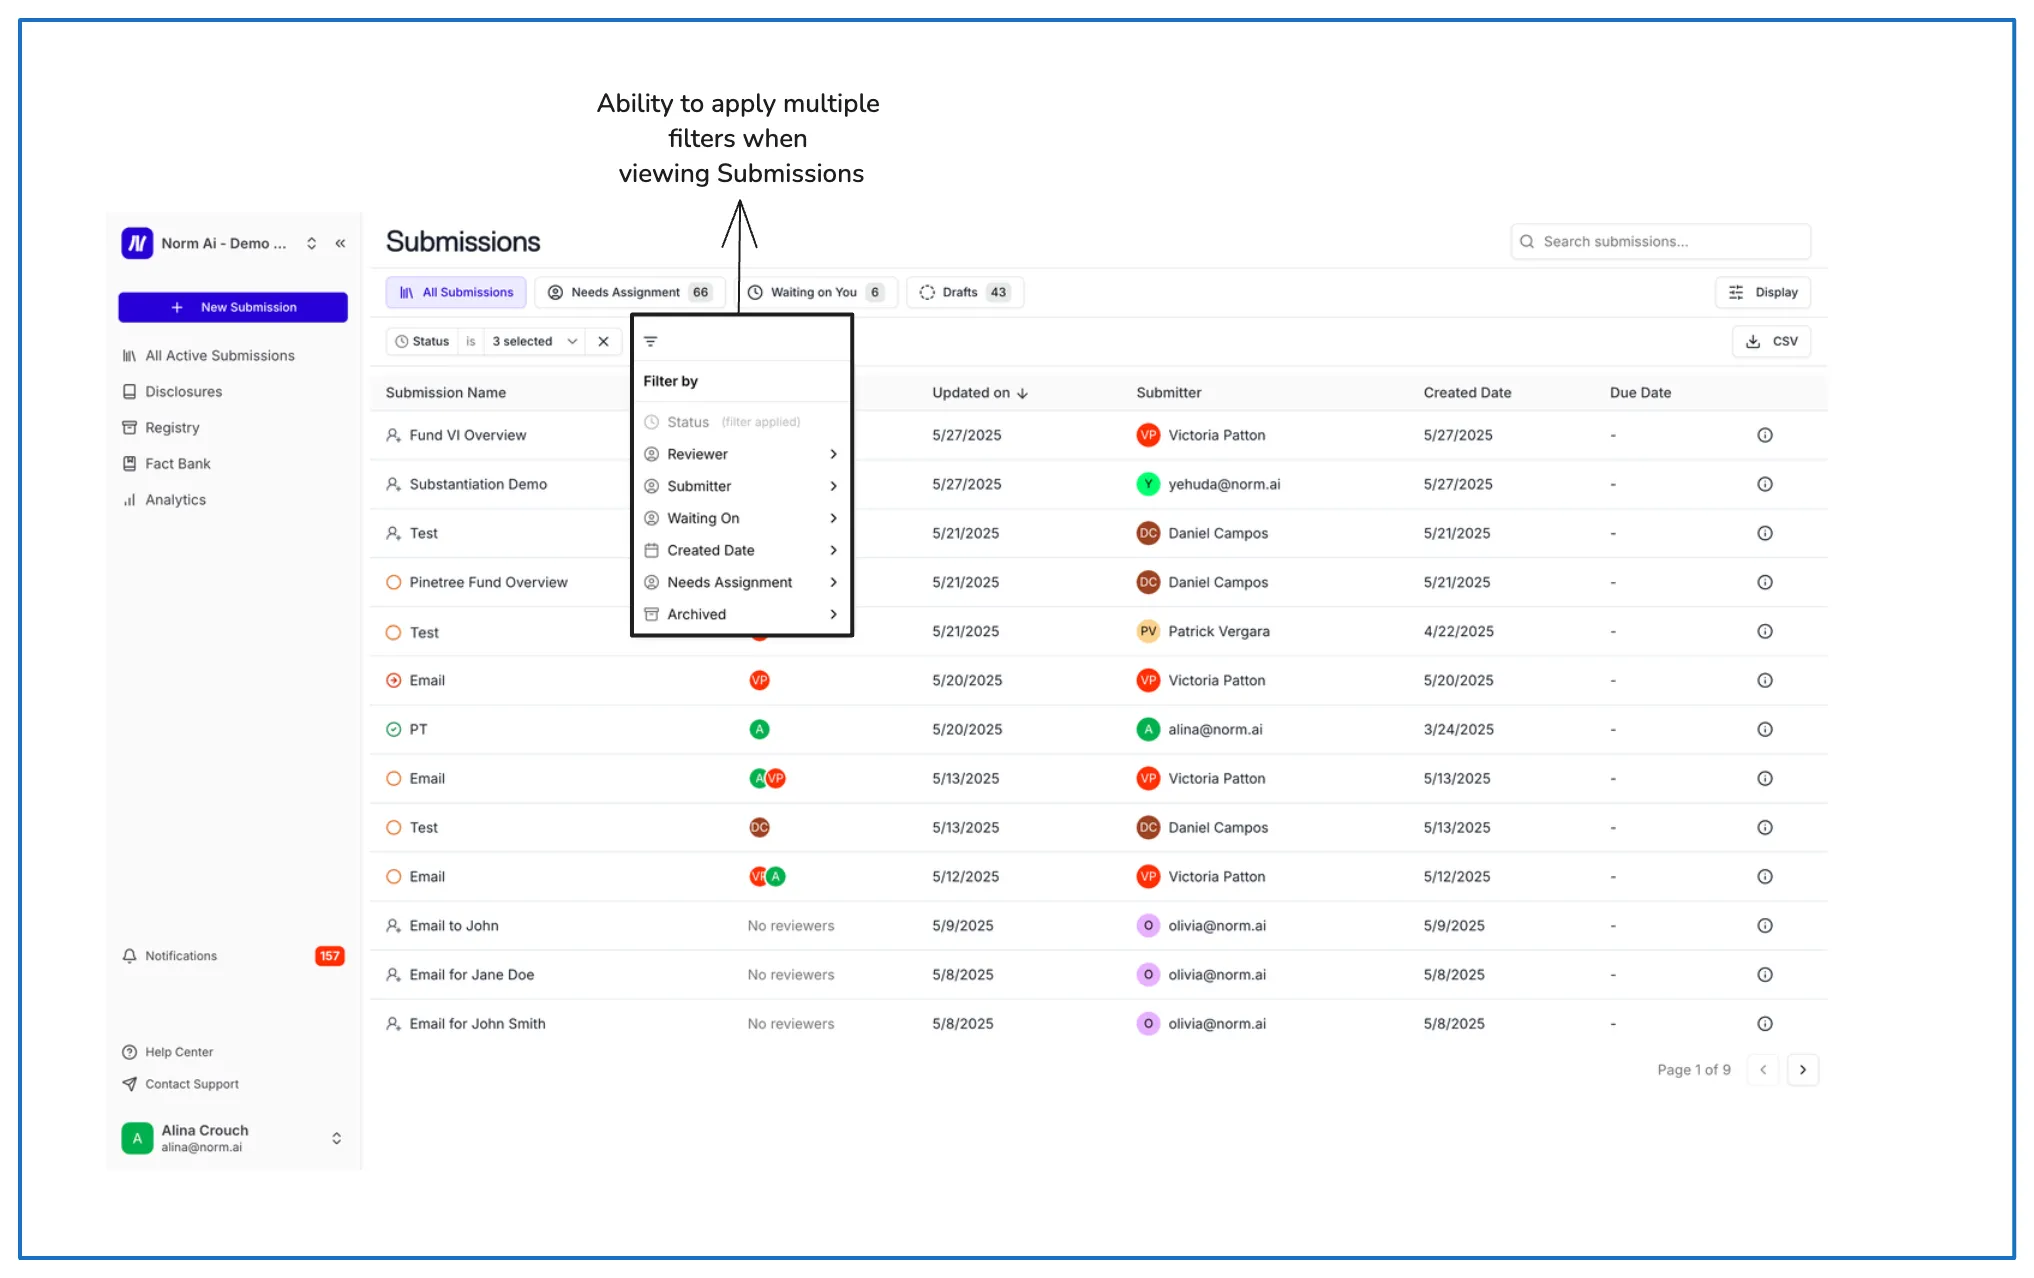Click the green status icon next to PT
This screenshot has width=2034, height=1278.
(393, 729)
